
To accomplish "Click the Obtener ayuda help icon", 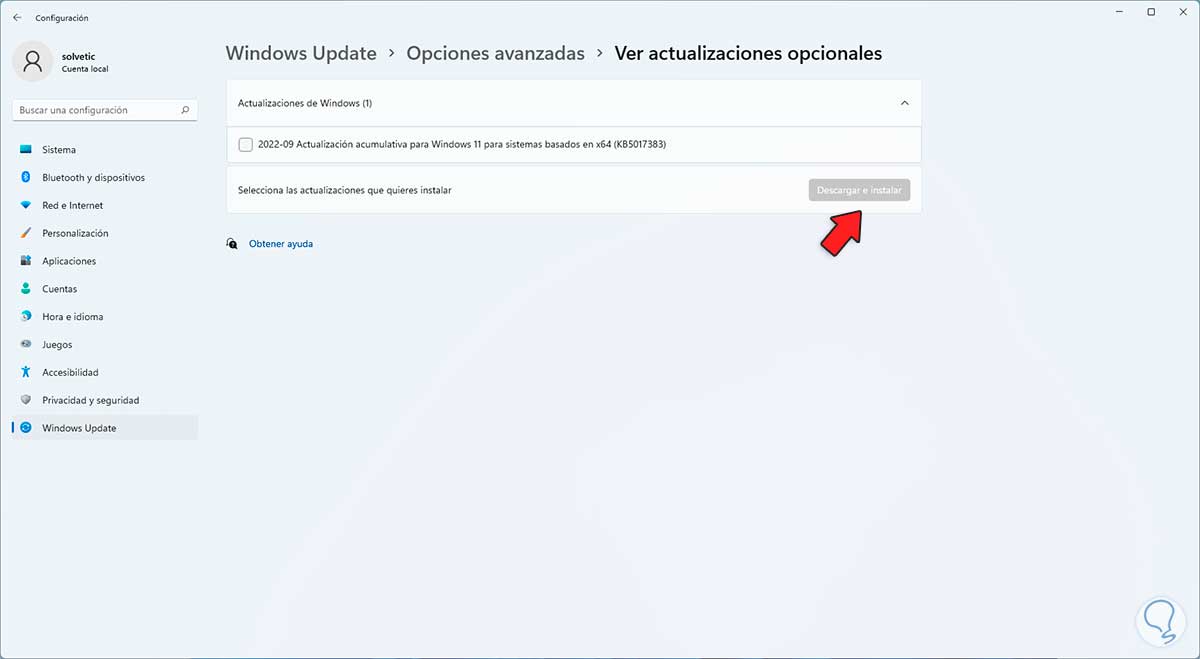I will click(232, 243).
